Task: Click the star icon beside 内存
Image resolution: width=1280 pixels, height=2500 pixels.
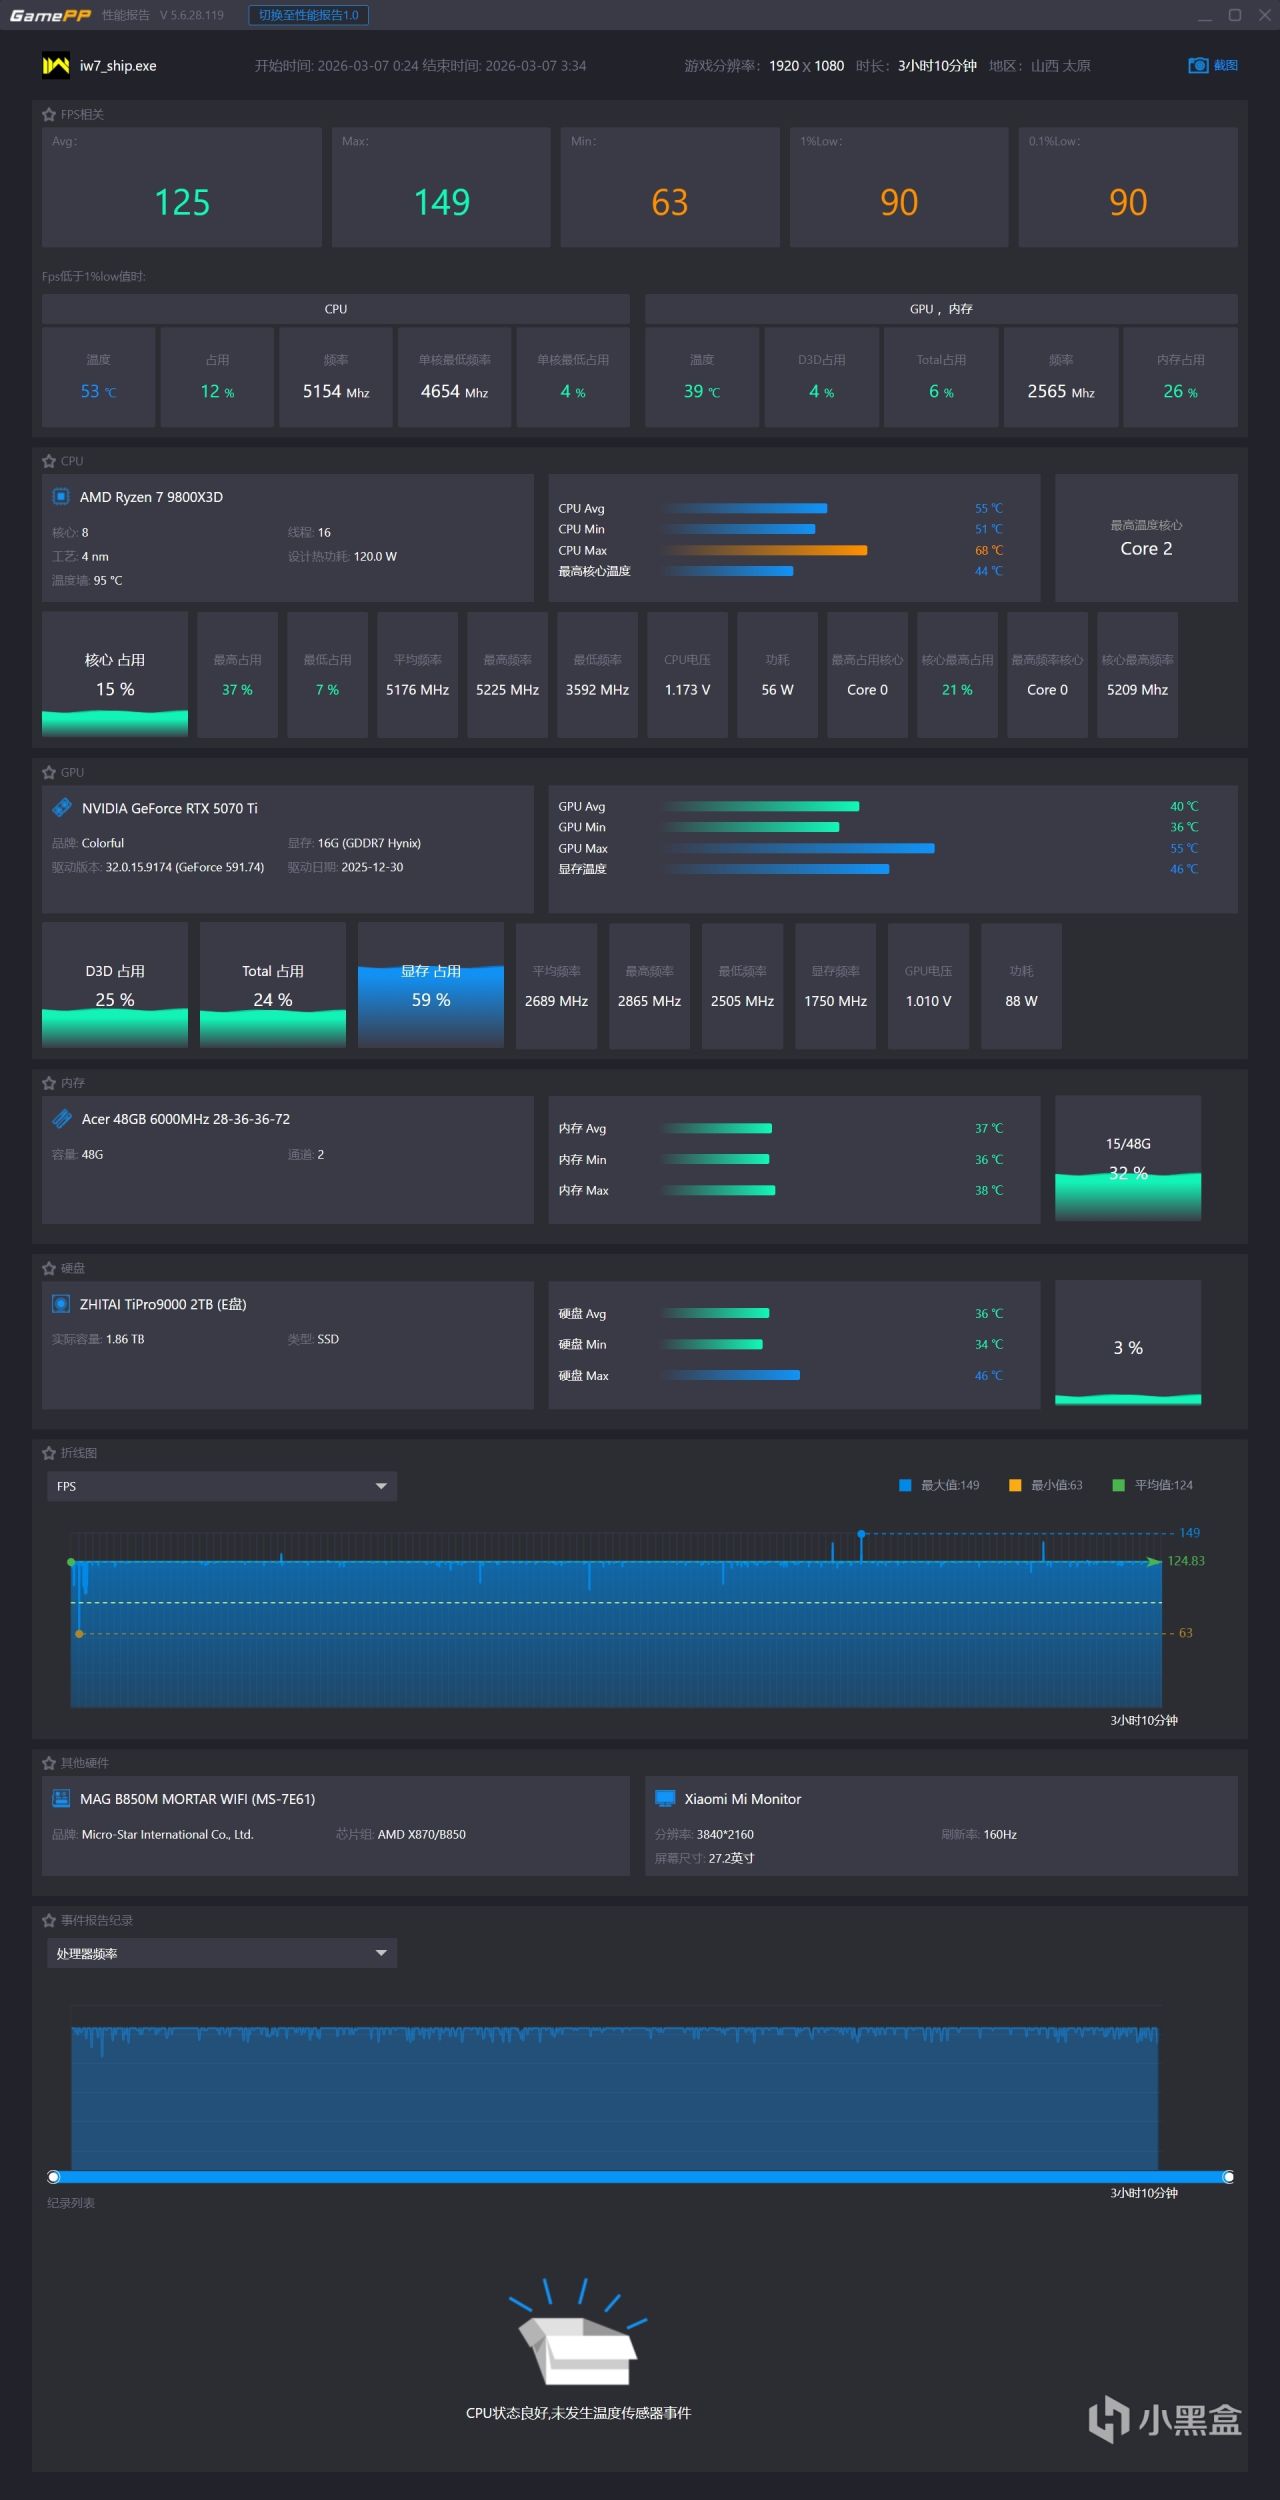Action: click(49, 1083)
